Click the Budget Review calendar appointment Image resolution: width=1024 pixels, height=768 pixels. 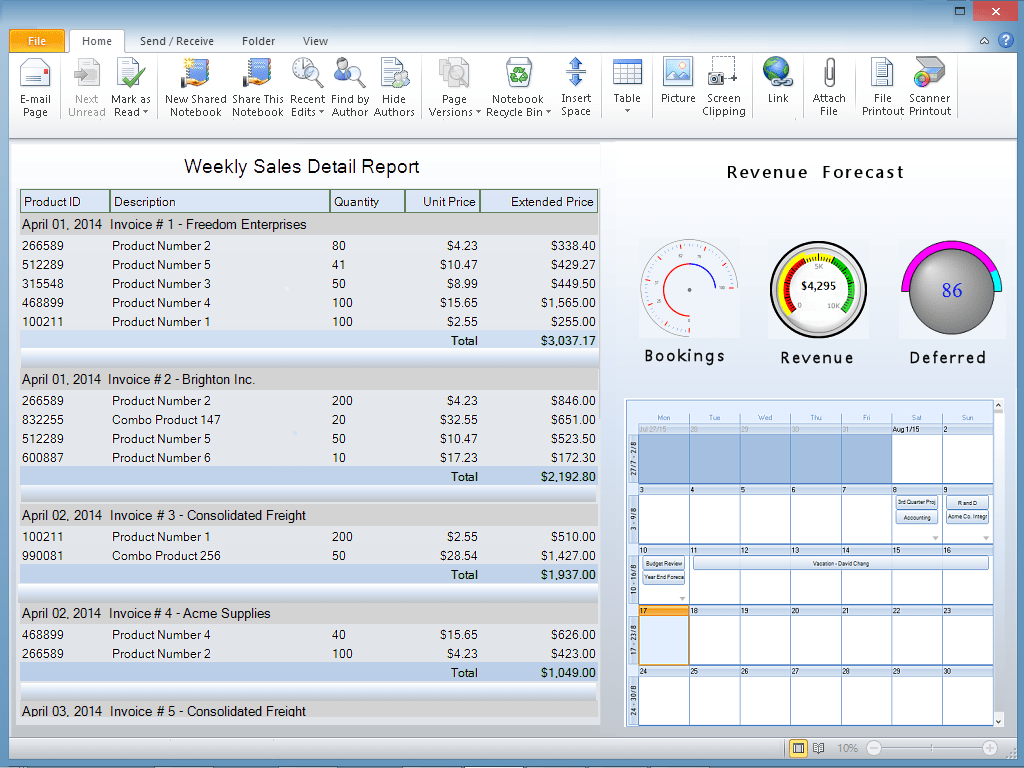[663, 563]
